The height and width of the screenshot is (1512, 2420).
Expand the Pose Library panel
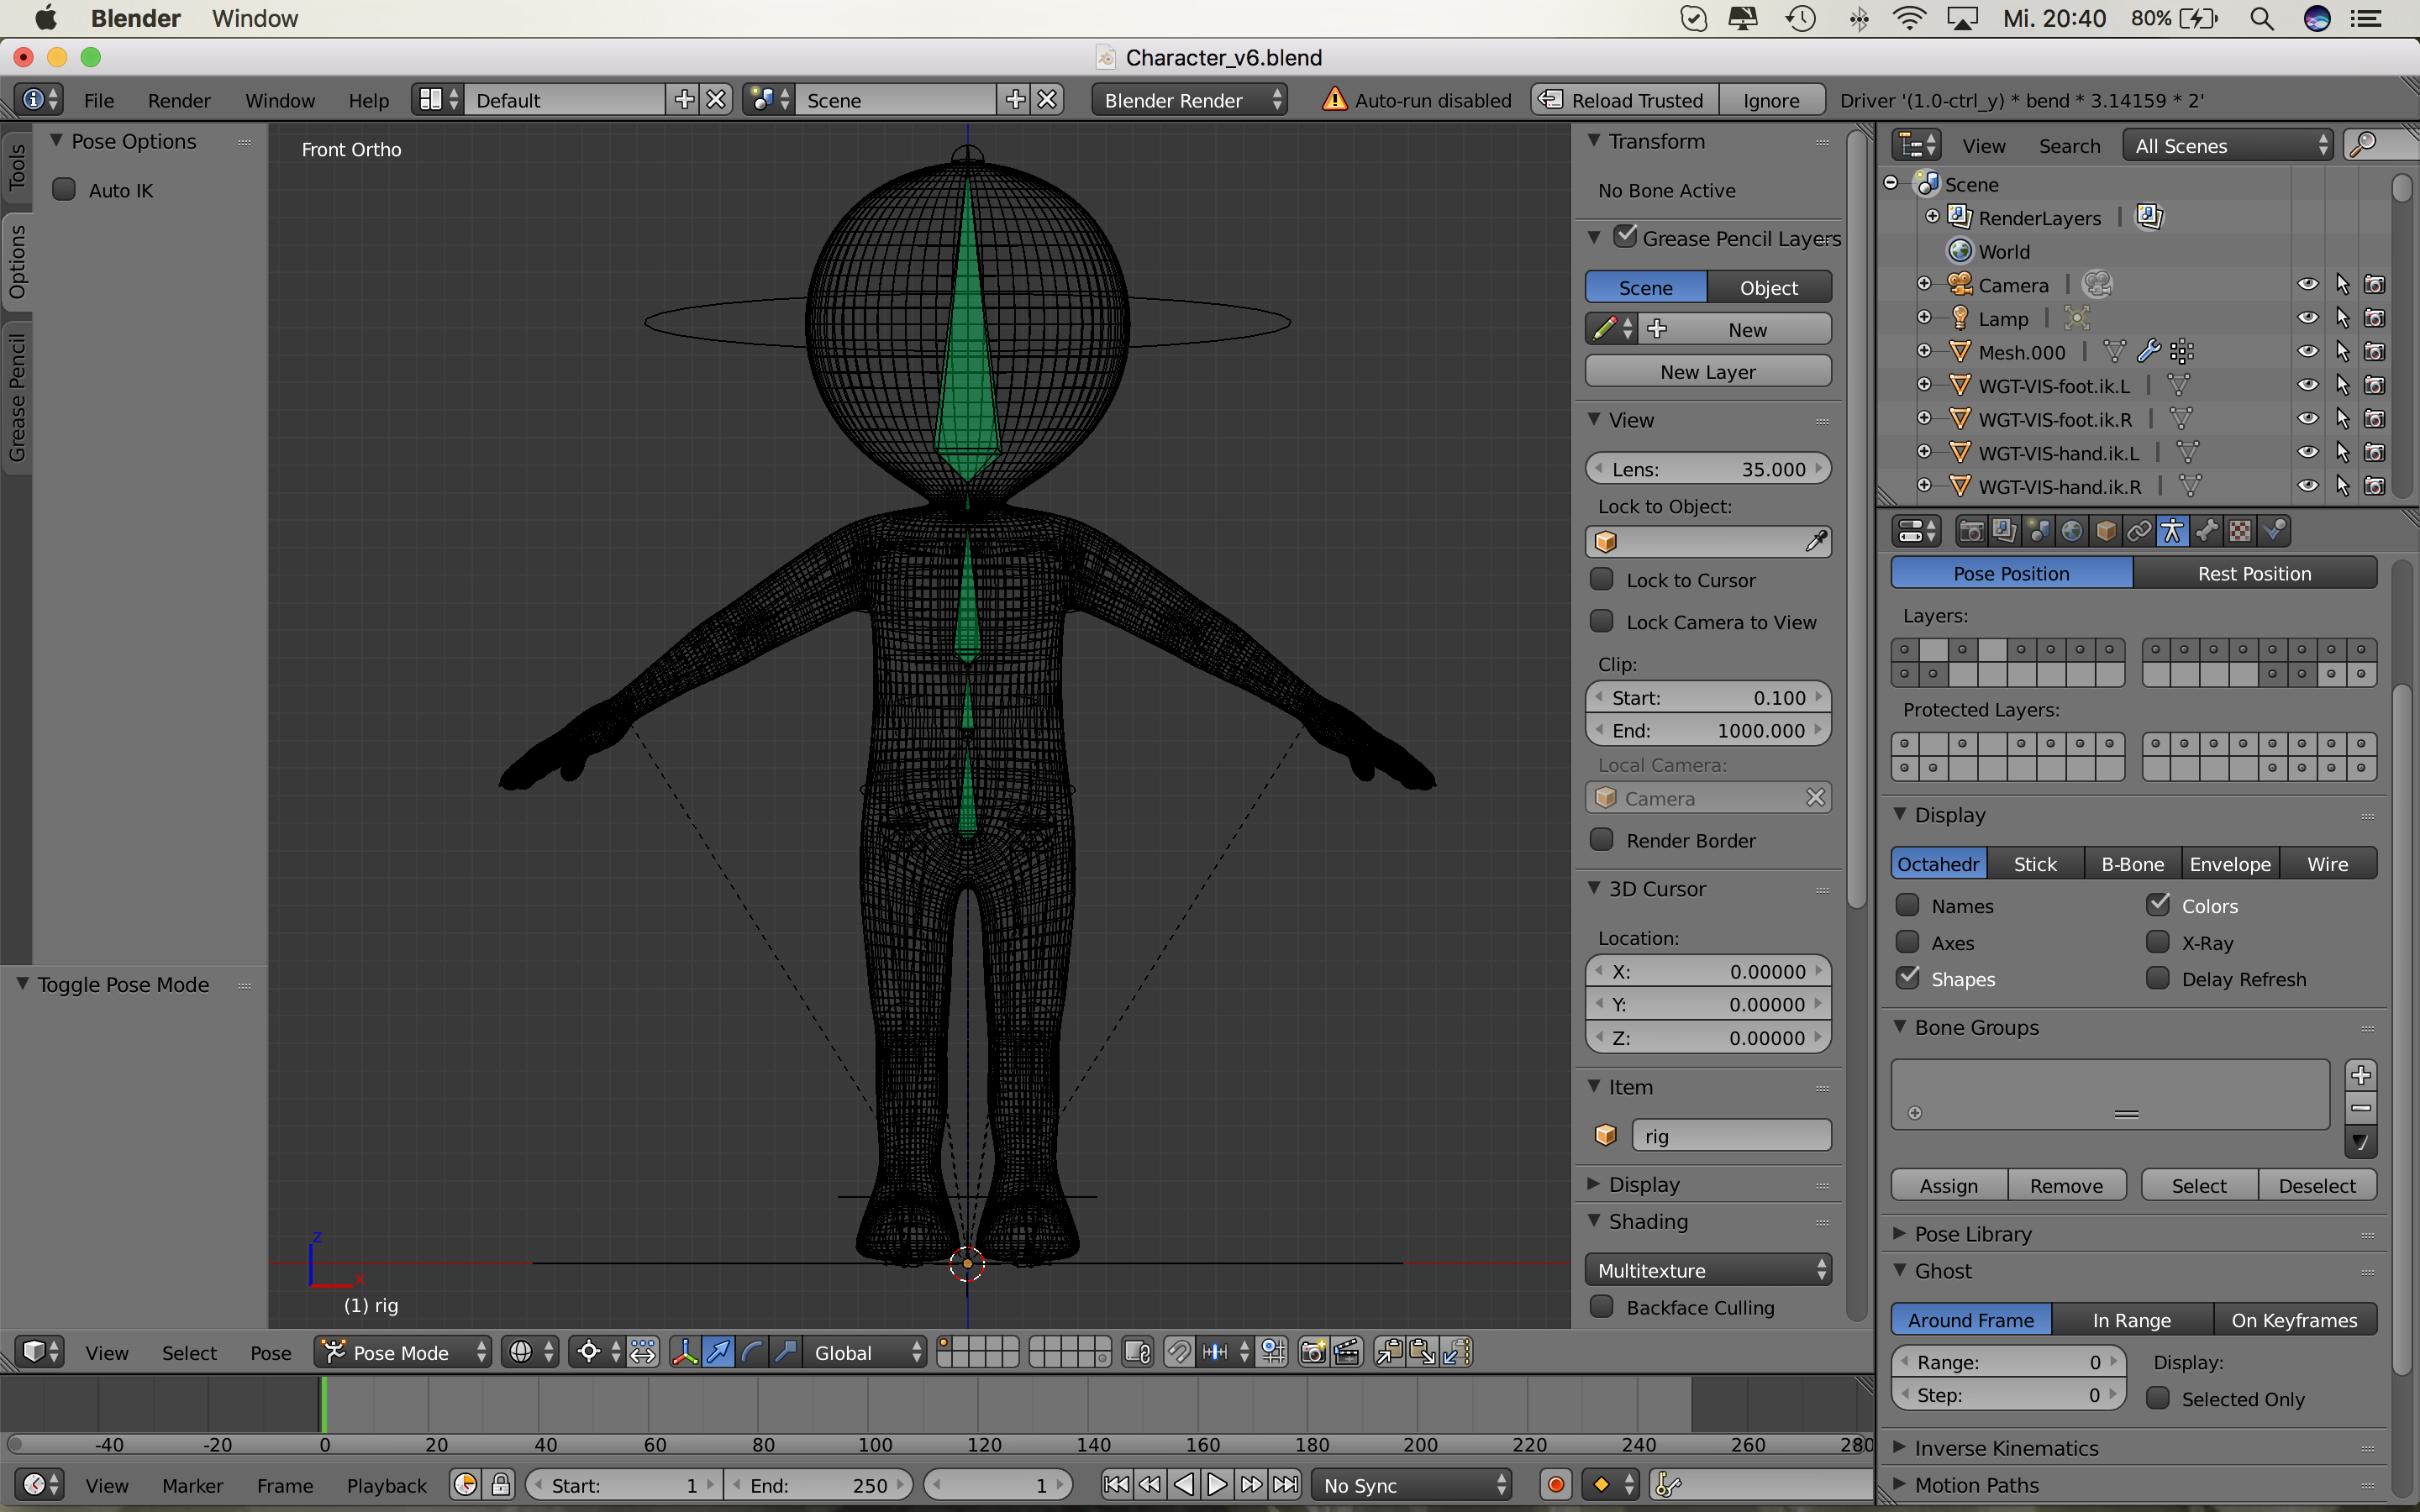pos(1972,1234)
